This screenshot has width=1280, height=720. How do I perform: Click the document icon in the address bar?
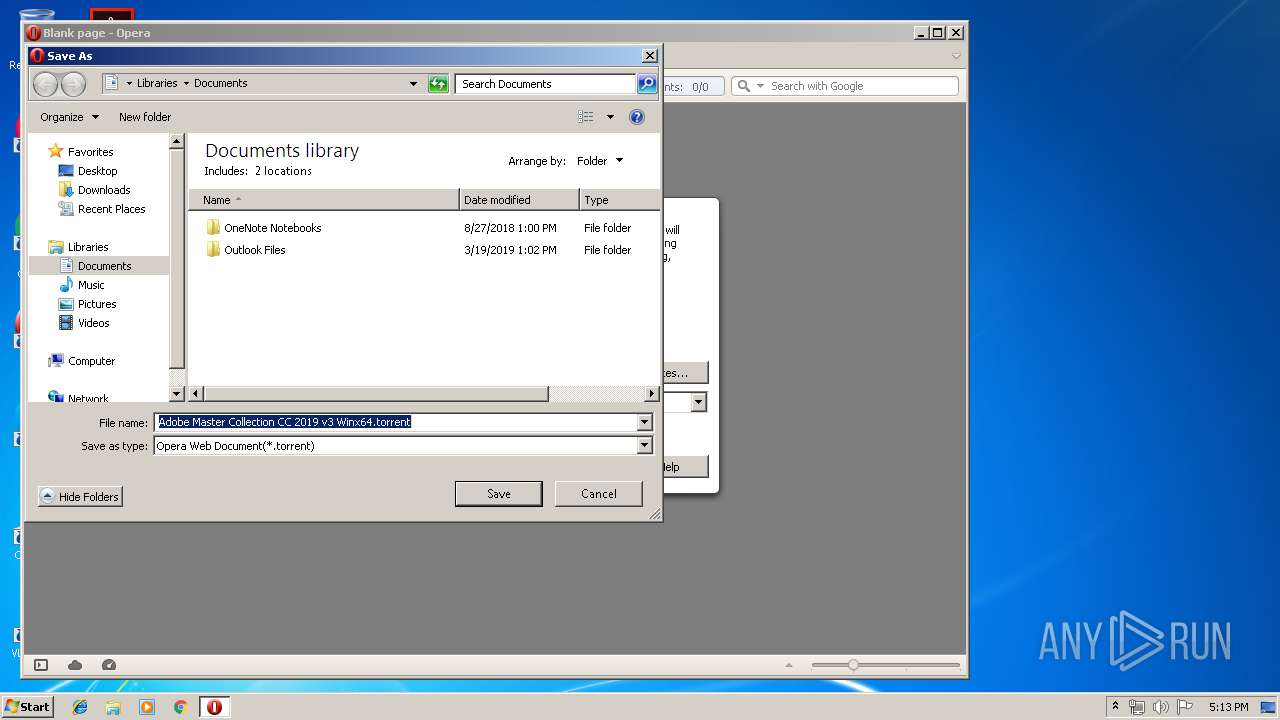(x=112, y=83)
